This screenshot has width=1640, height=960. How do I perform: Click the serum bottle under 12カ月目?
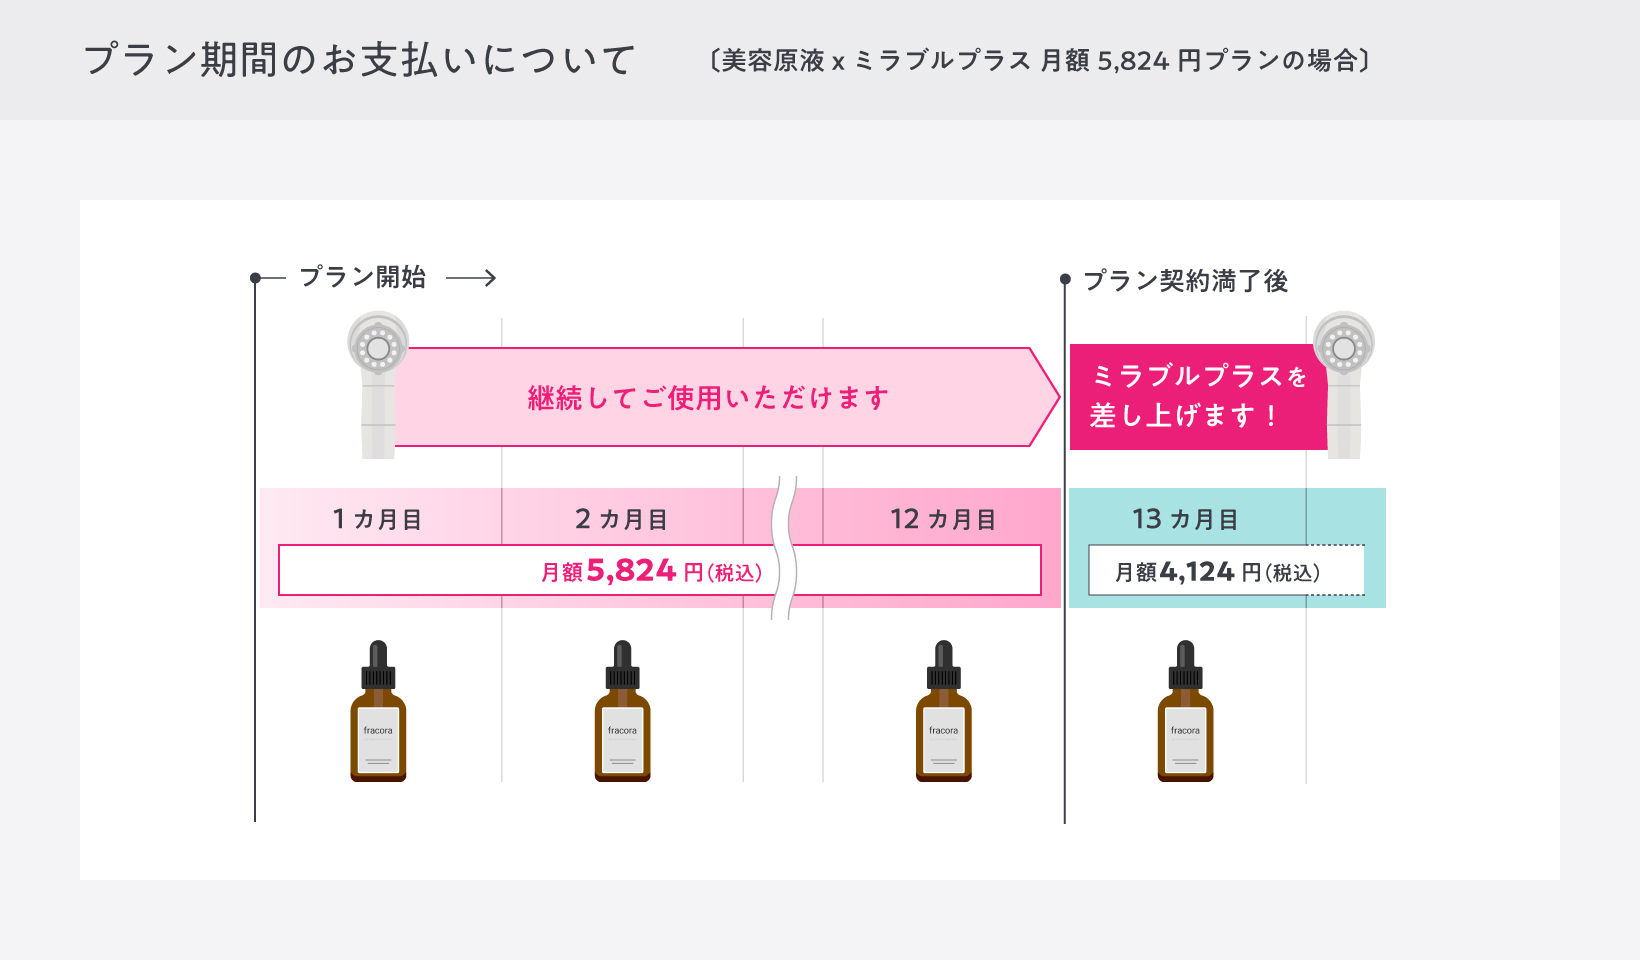pos(943,711)
